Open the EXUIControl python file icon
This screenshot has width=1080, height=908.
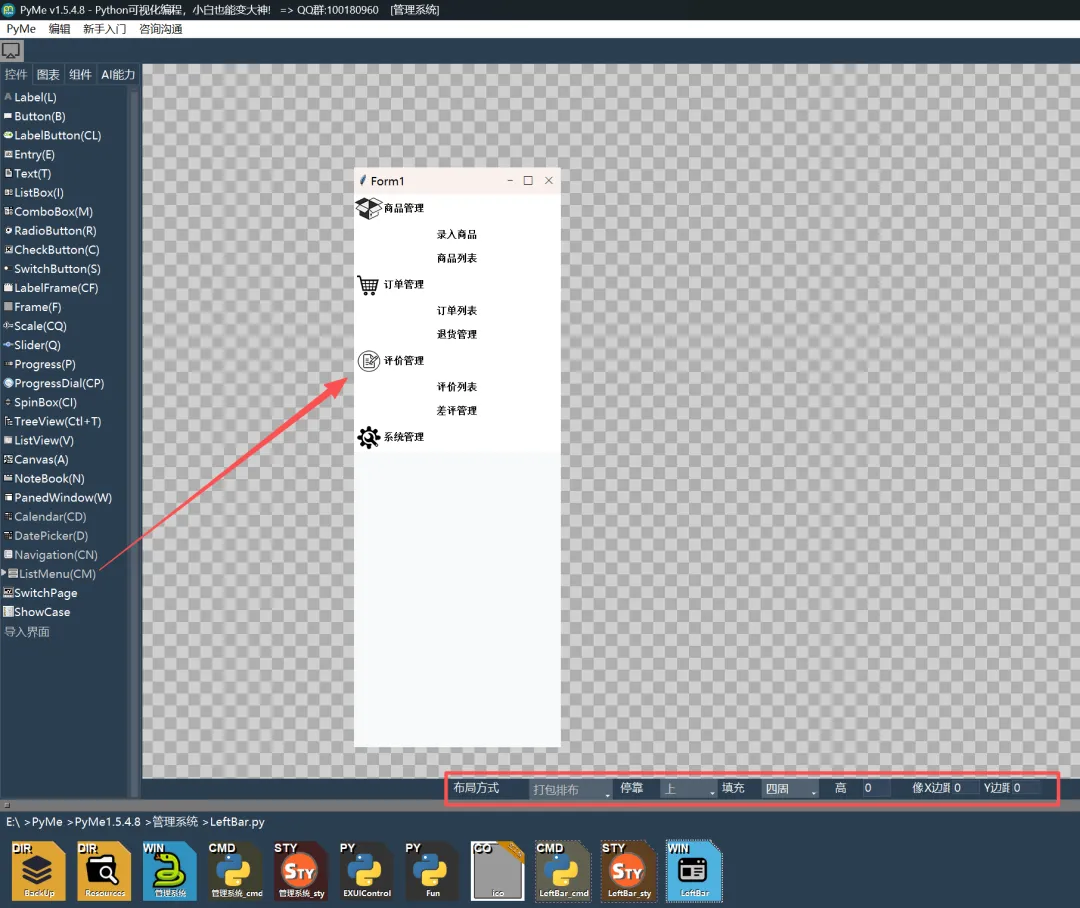[366, 871]
